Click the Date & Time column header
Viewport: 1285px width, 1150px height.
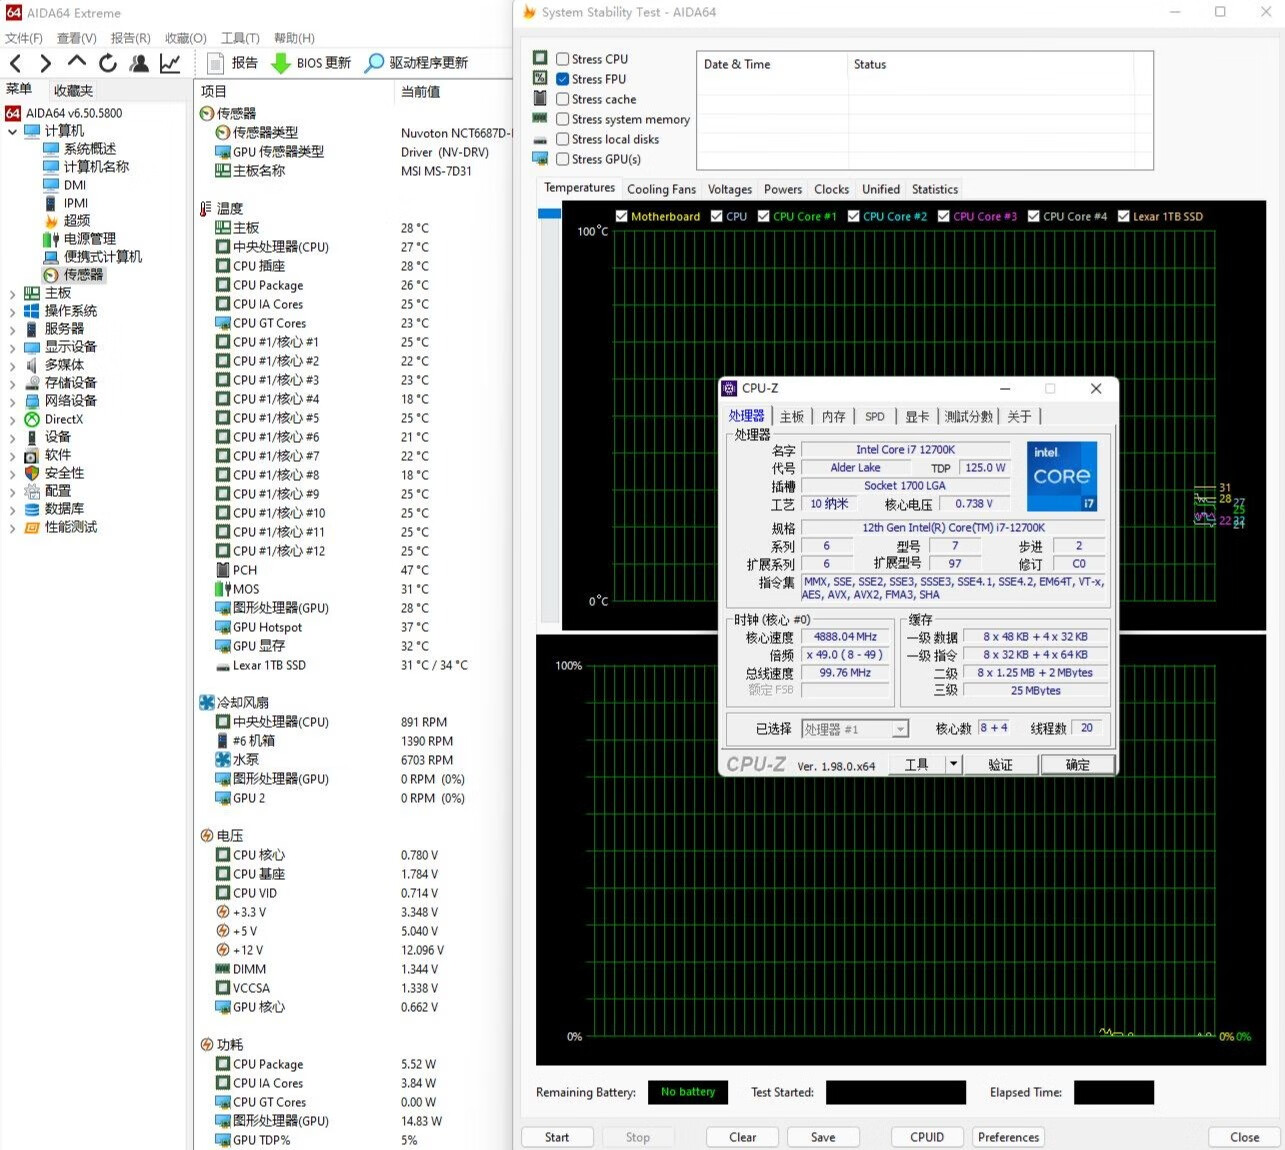[772, 64]
